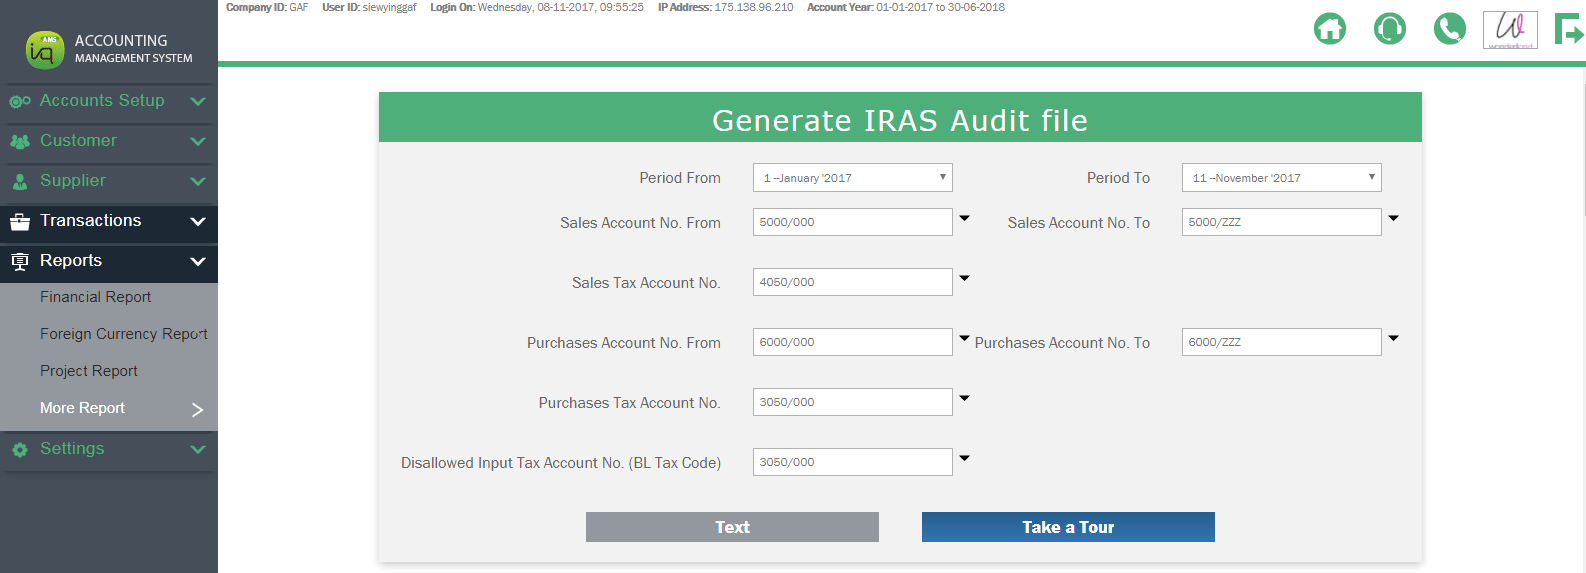Click the Accounts Setup gear icon
Screen dimensions: 1586x573
pyautogui.click(x=19, y=101)
